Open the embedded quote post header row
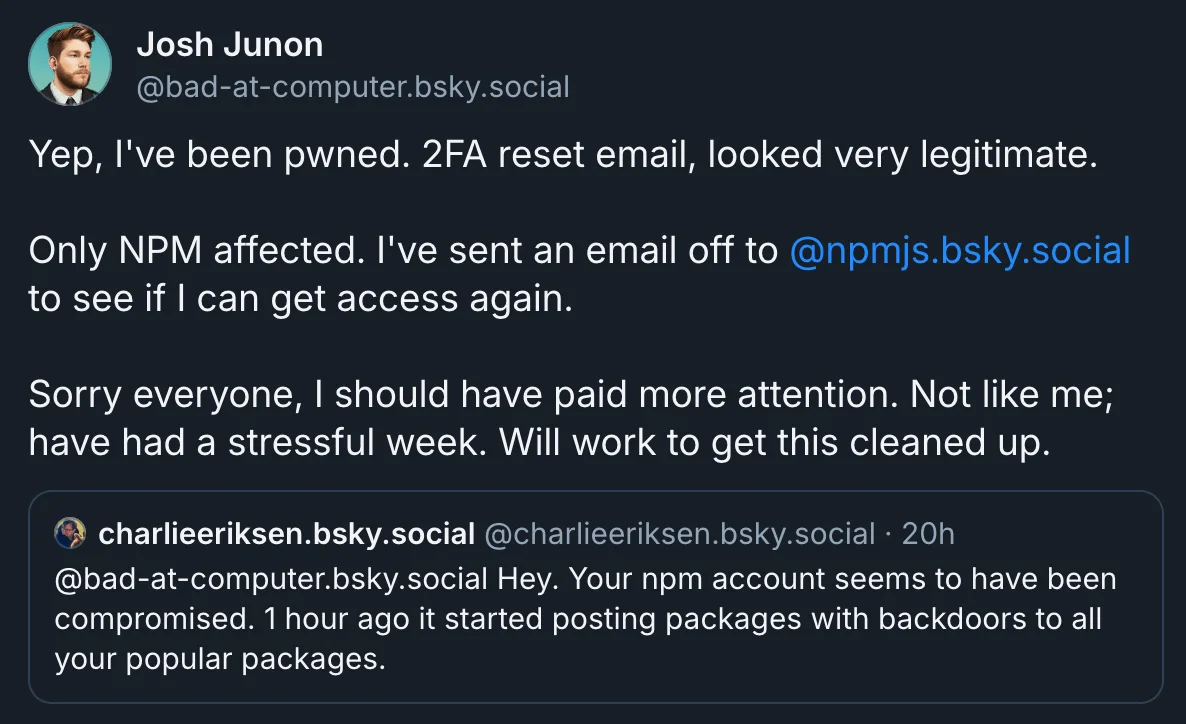1186x724 pixels. [x=500, y=533]
